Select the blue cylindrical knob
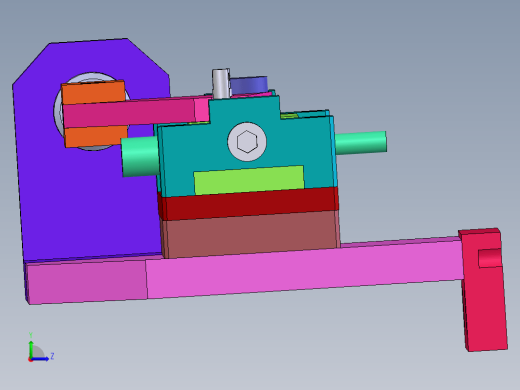Viewport: 520px width, 390px height. [x=249, y=85]
